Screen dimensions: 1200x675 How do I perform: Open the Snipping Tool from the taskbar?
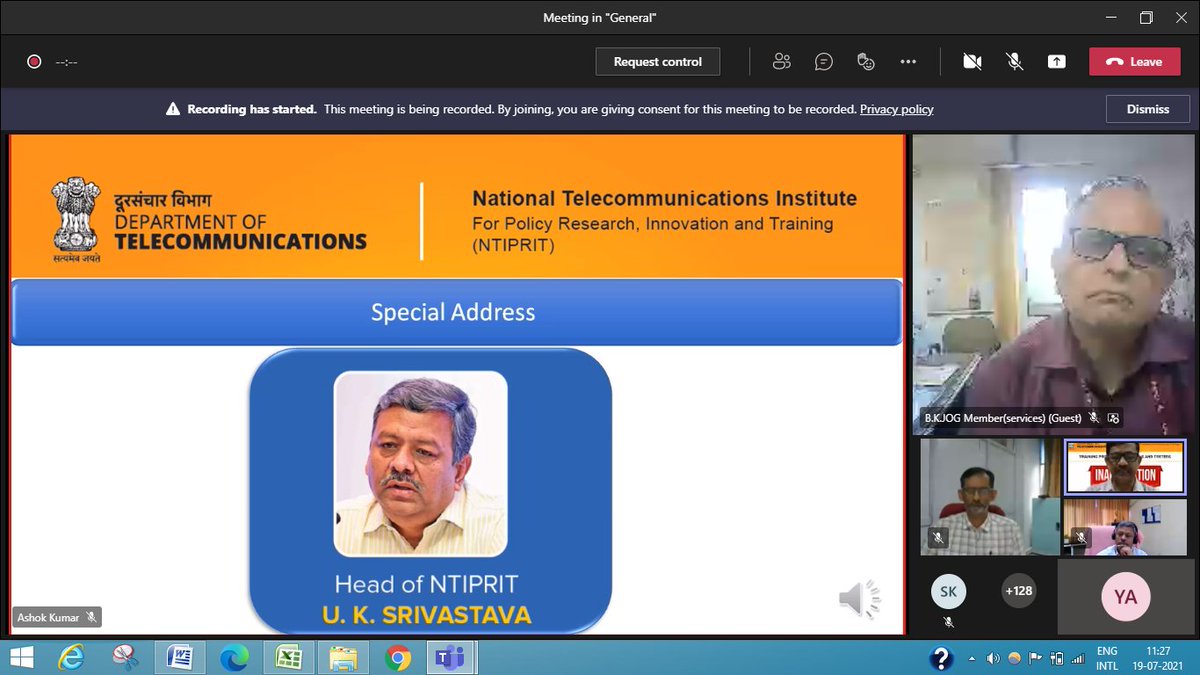click(126, 657)
